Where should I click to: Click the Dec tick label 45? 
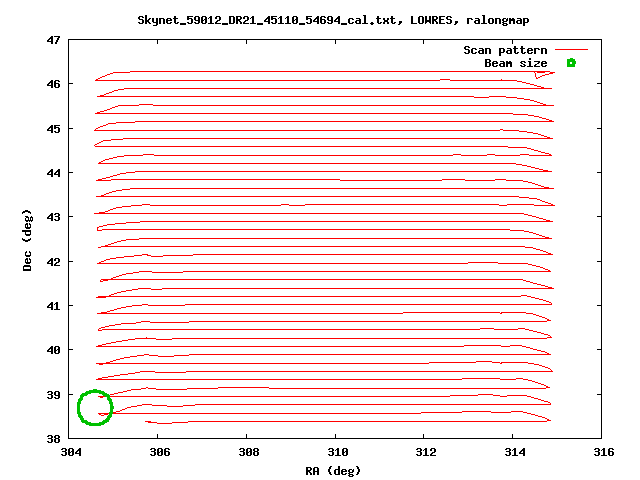coord(53,129)
